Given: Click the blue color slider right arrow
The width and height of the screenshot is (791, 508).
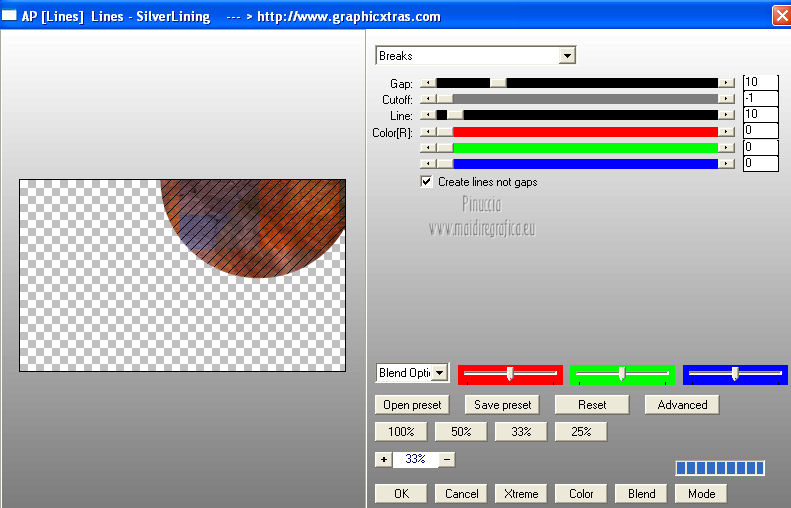Looking at the screenshot, I should click(726, 164).
